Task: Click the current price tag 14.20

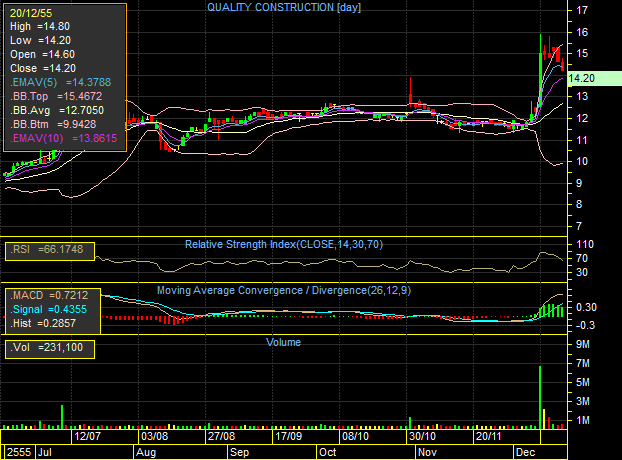Action: point(594,78)
